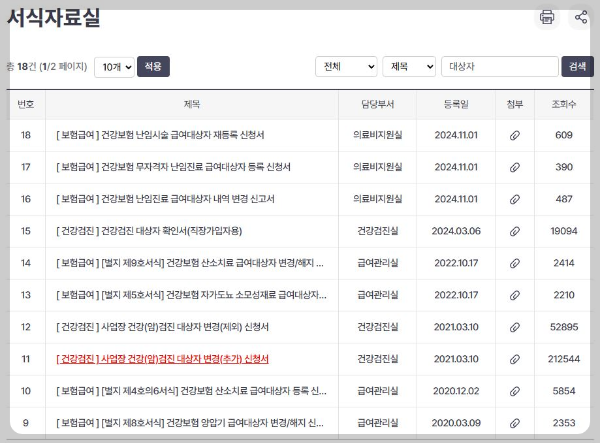Screen dimensions: 600x443
Task: Click the share icon
Action: point(581,17)
